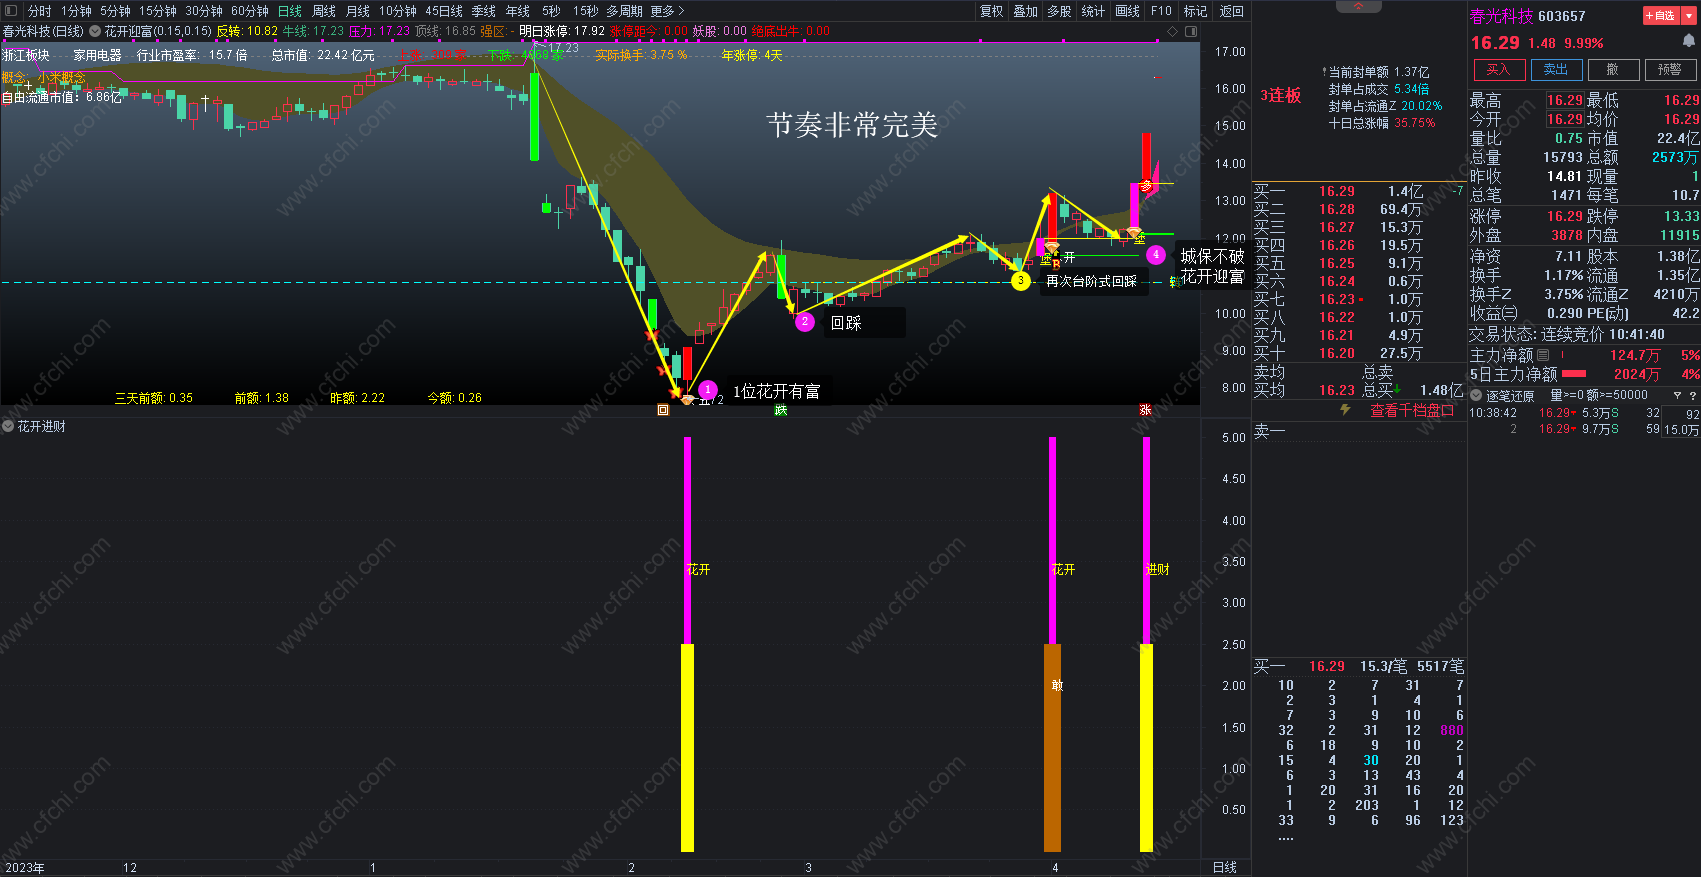Collapse the order panel with the red chevron
The image size is (1701, 877).
[1359, 7]
